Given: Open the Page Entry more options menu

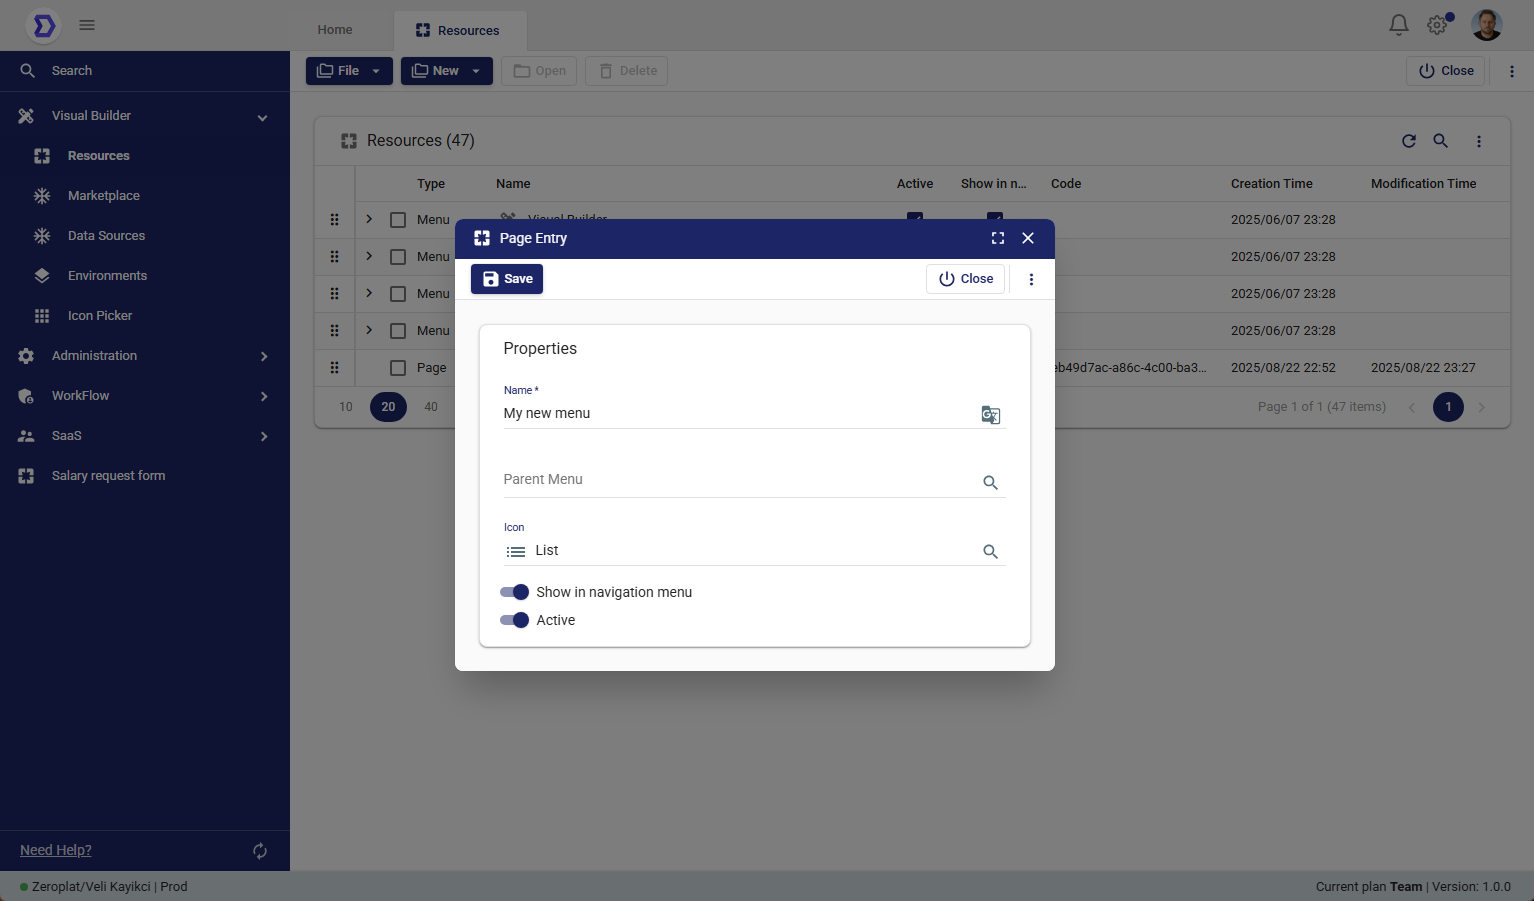Looking at the screenshot, I should pos(1031,280).
